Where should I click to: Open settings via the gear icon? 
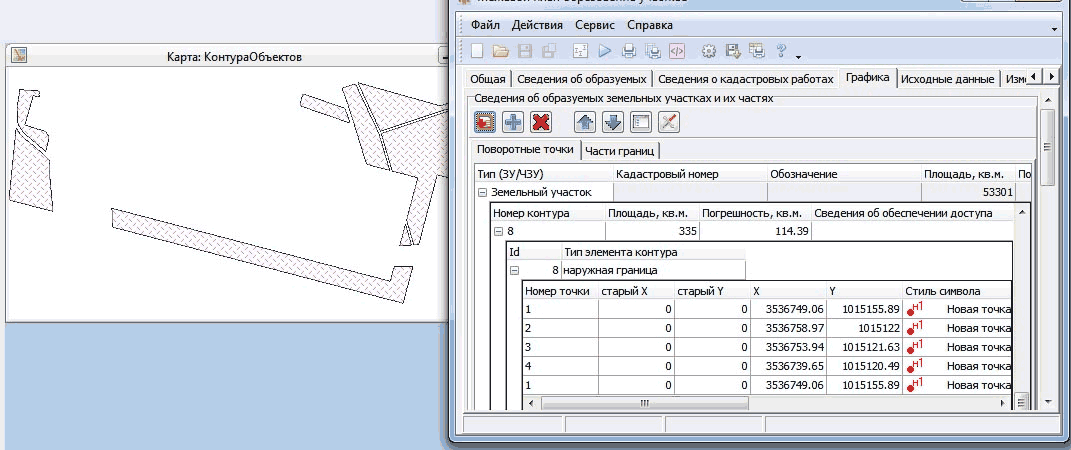[709, 51]
